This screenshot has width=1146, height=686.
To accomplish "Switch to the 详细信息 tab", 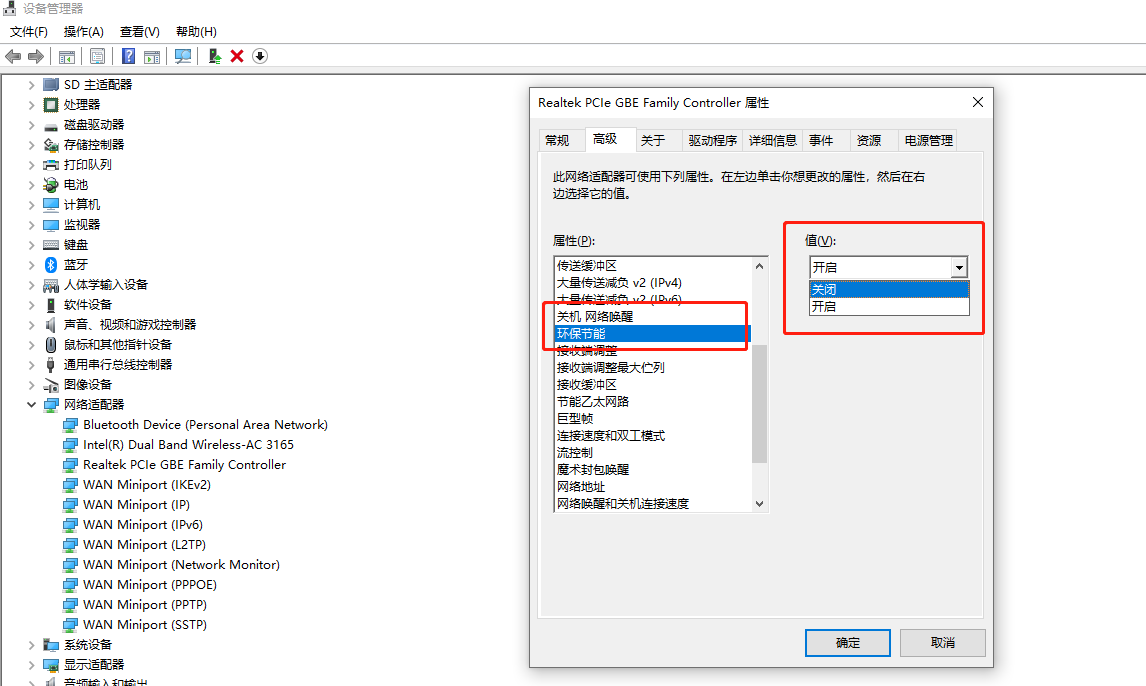I will (773, 140).
